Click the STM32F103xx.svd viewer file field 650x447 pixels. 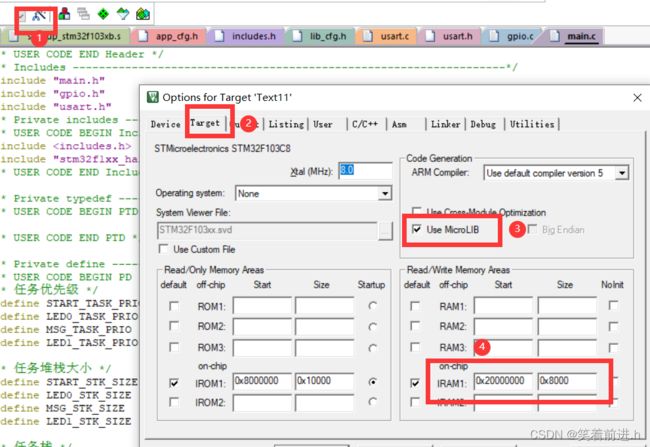pos(267,231)
